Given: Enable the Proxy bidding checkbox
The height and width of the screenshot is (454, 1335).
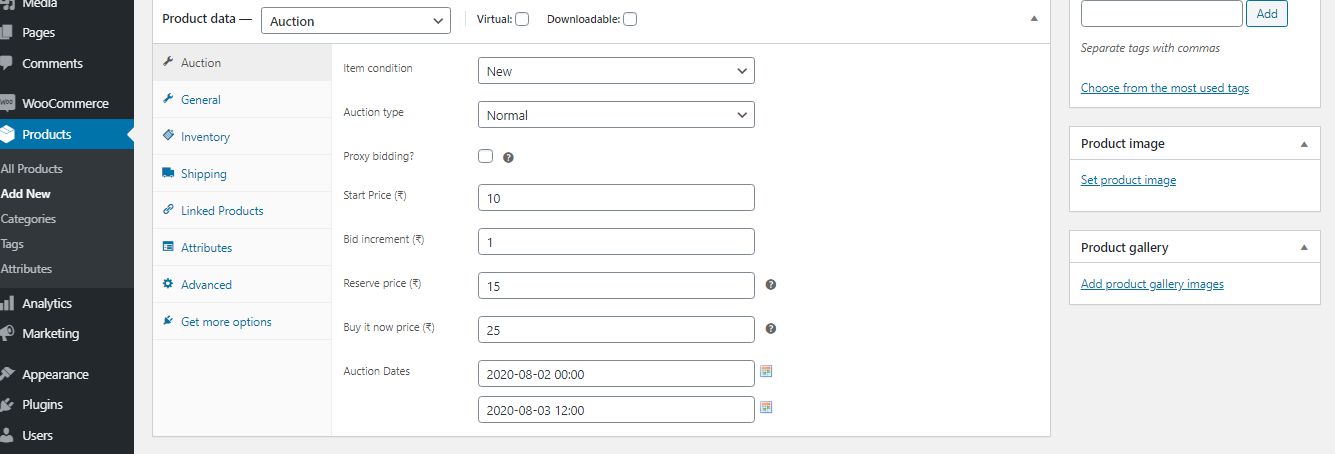Looking at the screenshot, I should click(x=486, y=156).
